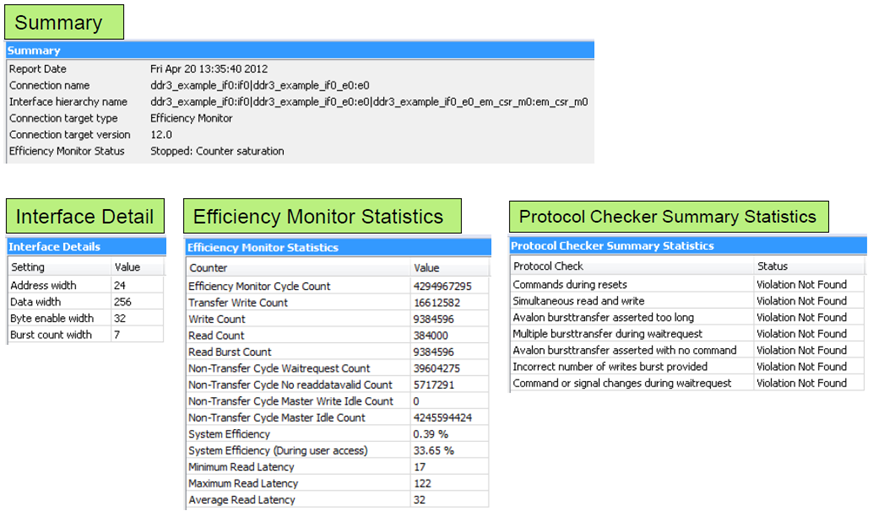The width and height of the screenshot is (873, 511).
Task: Click the Byte enable width row value 32
Action: point(120,318)
